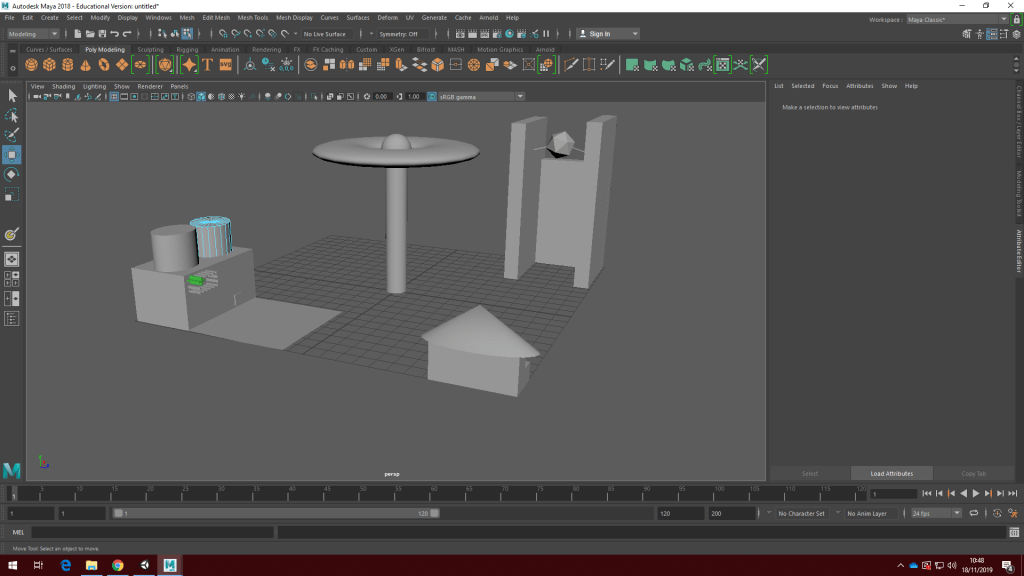The height and width of the screenshot is (576, 1024).
Task: Pick the Select tool arrow
Action: (x=12, y=96)
